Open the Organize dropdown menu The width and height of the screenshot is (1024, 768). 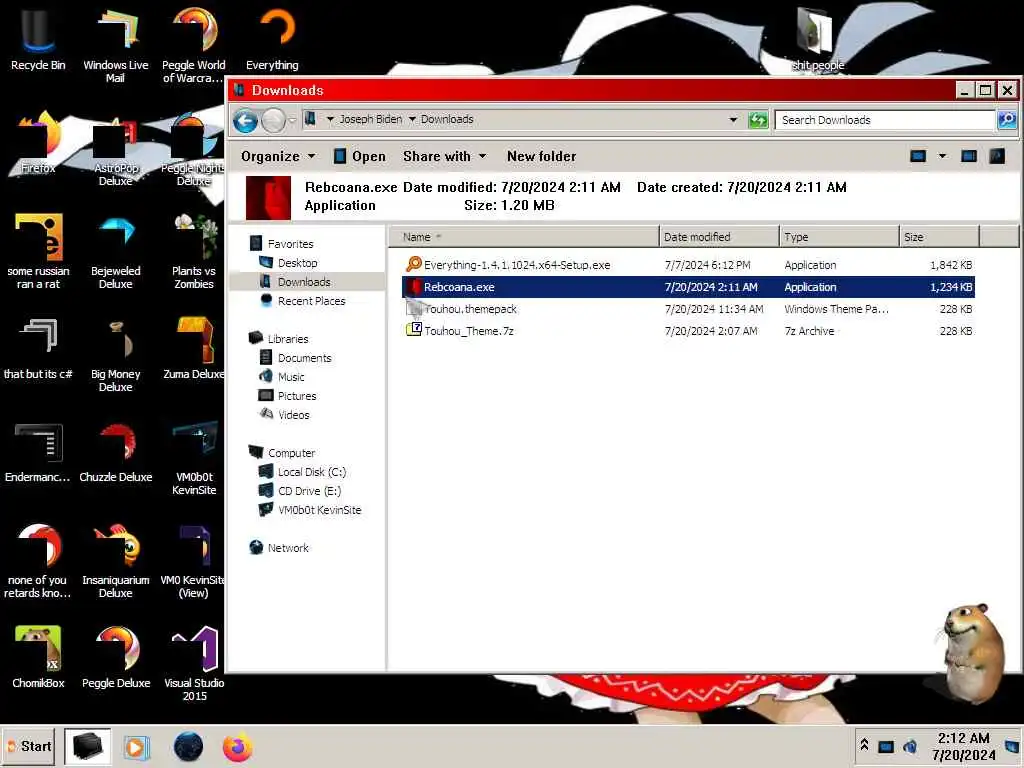click(278, 157)
